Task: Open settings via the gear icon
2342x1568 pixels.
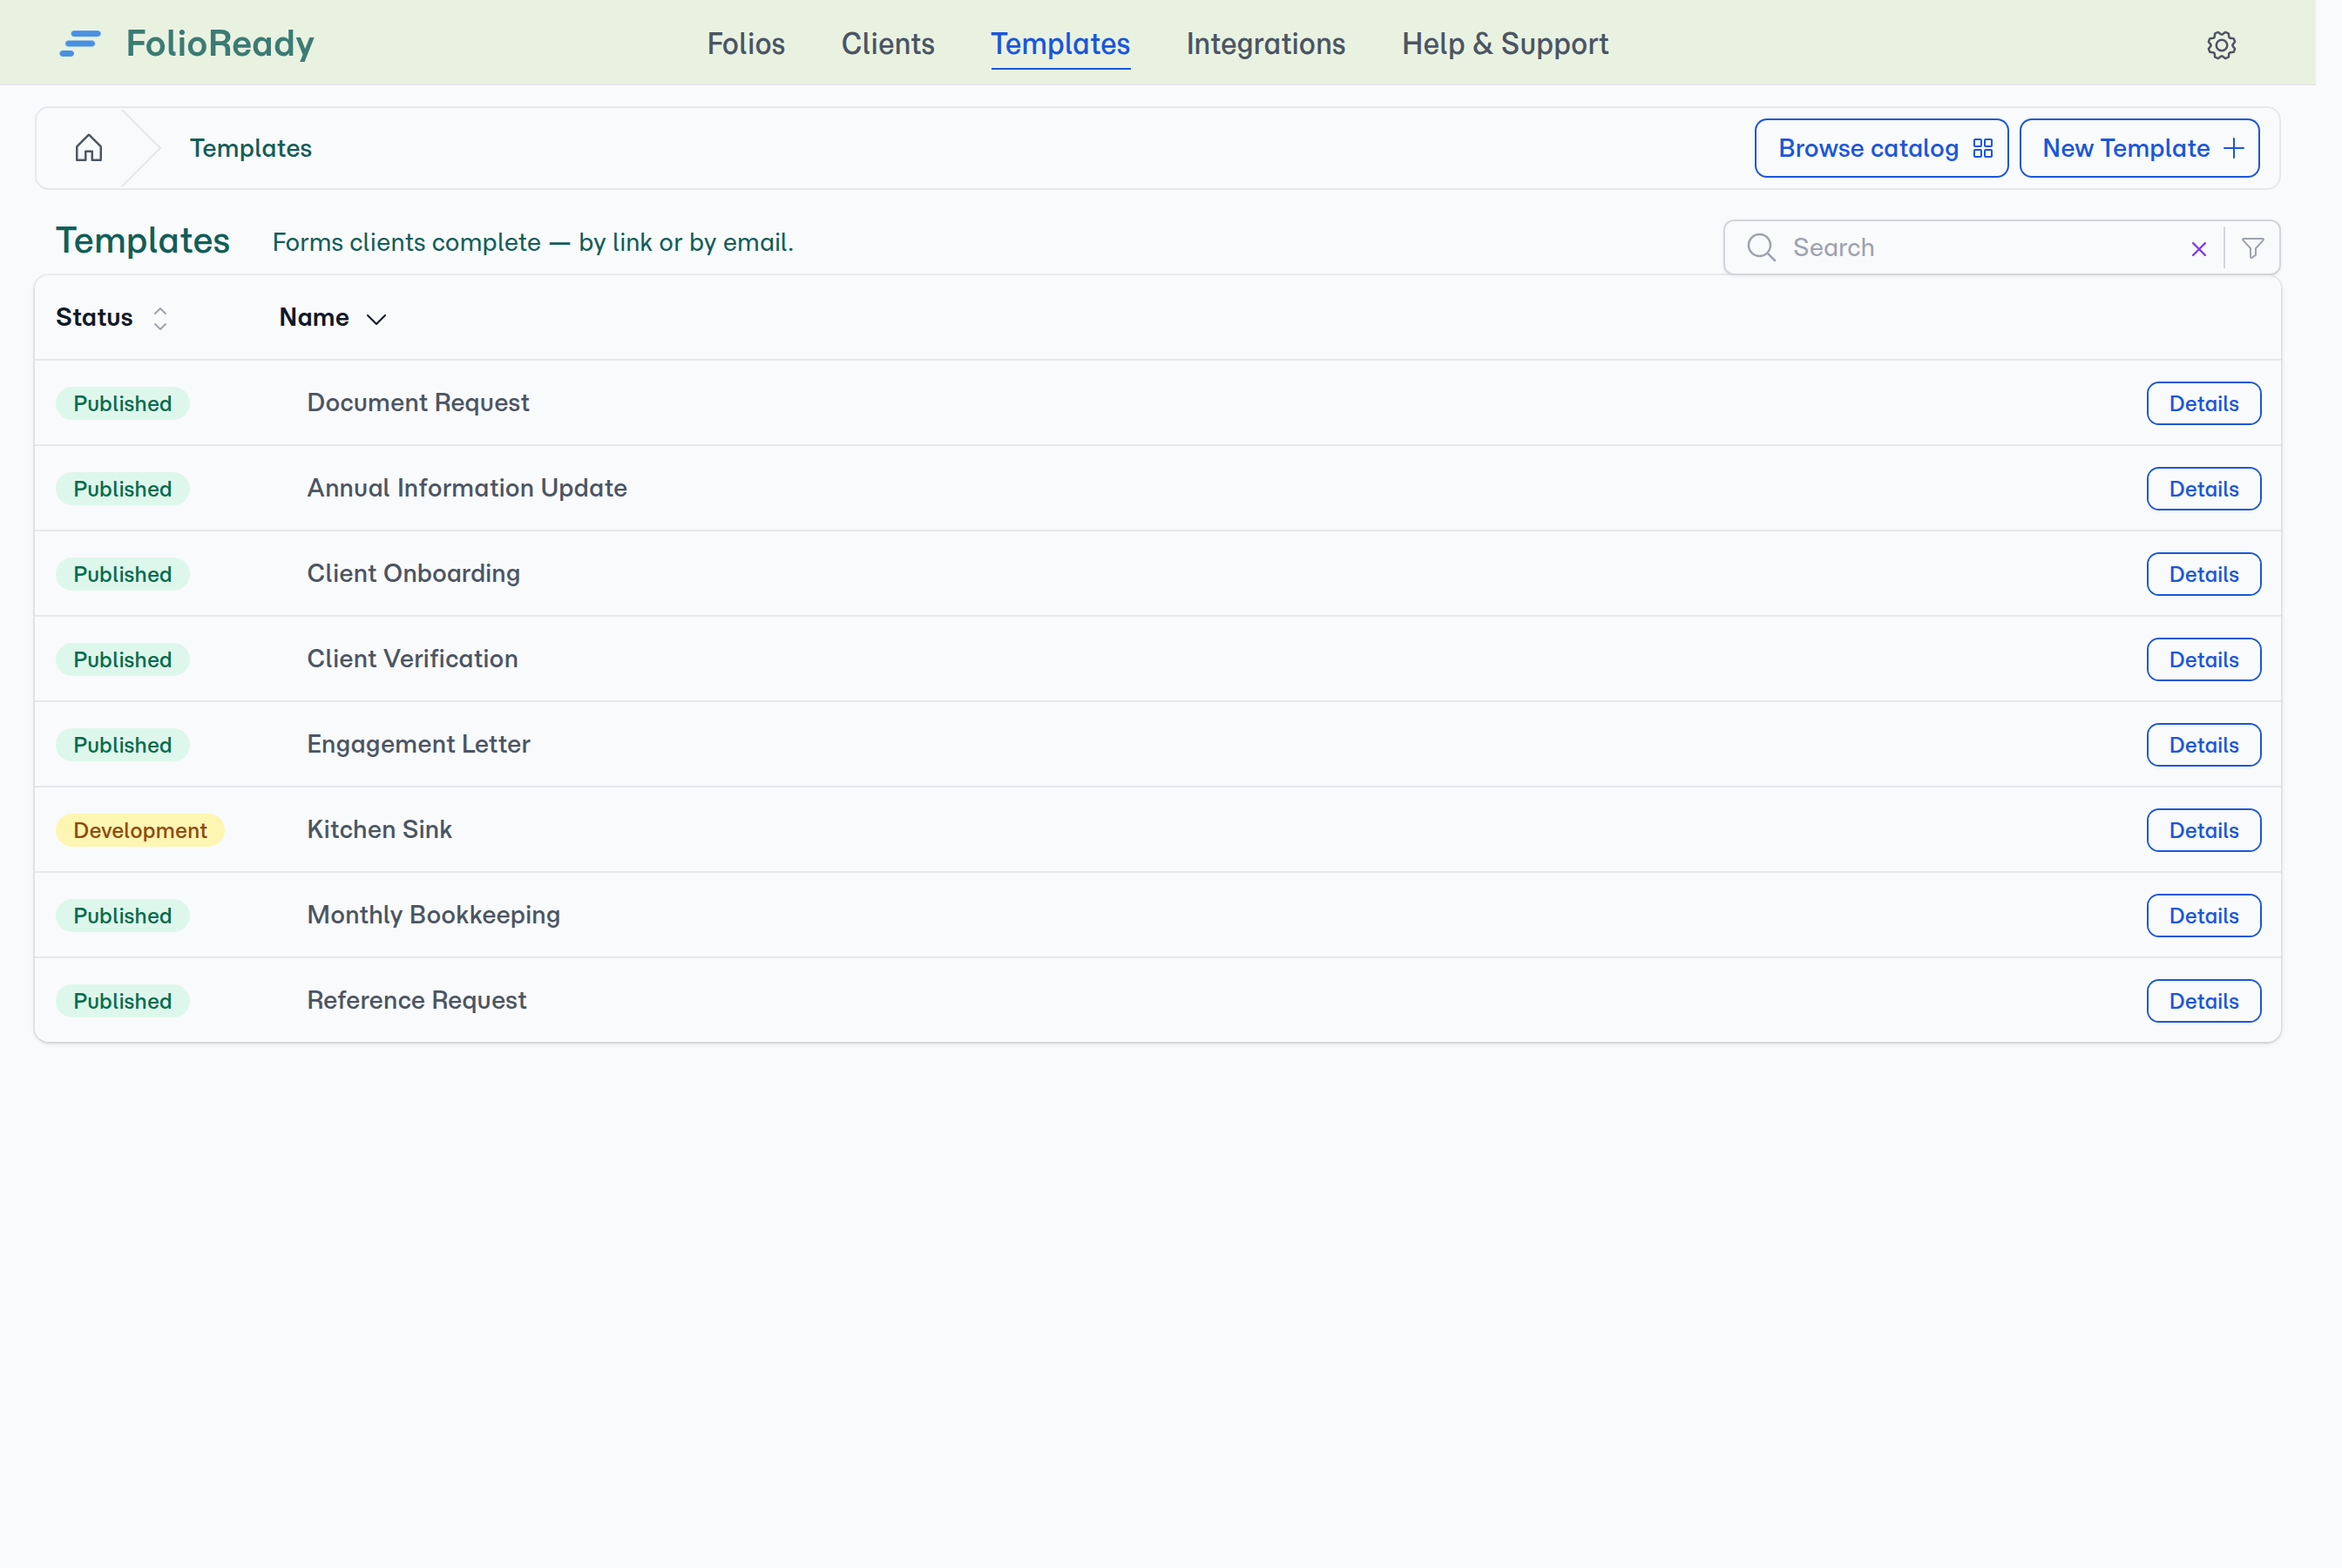Action: 2221,45
